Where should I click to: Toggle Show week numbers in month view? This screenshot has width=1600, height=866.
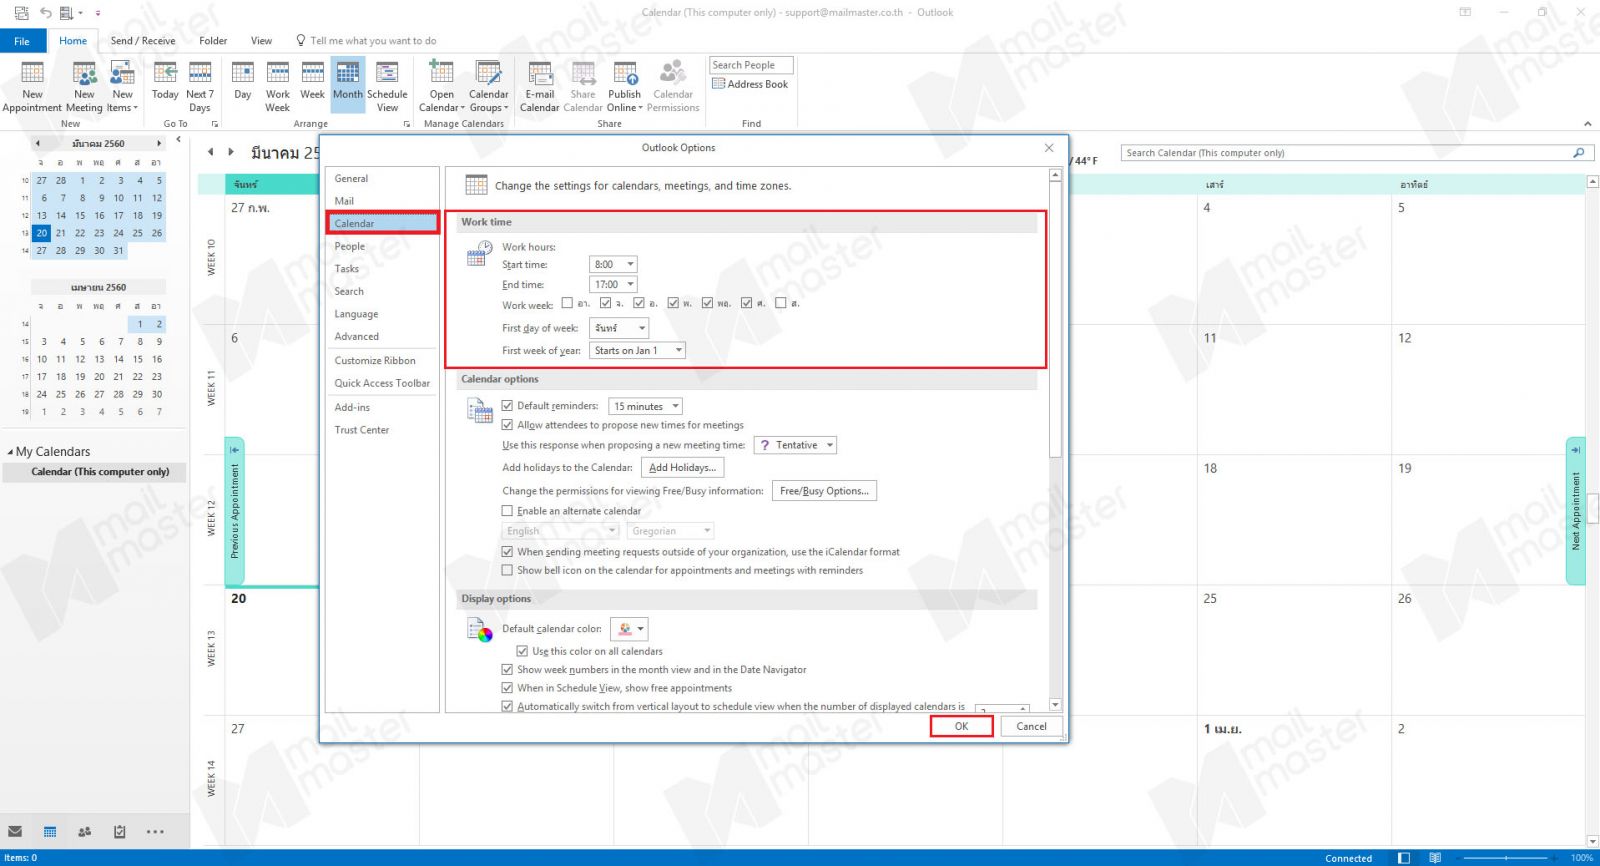click(507, 670)
